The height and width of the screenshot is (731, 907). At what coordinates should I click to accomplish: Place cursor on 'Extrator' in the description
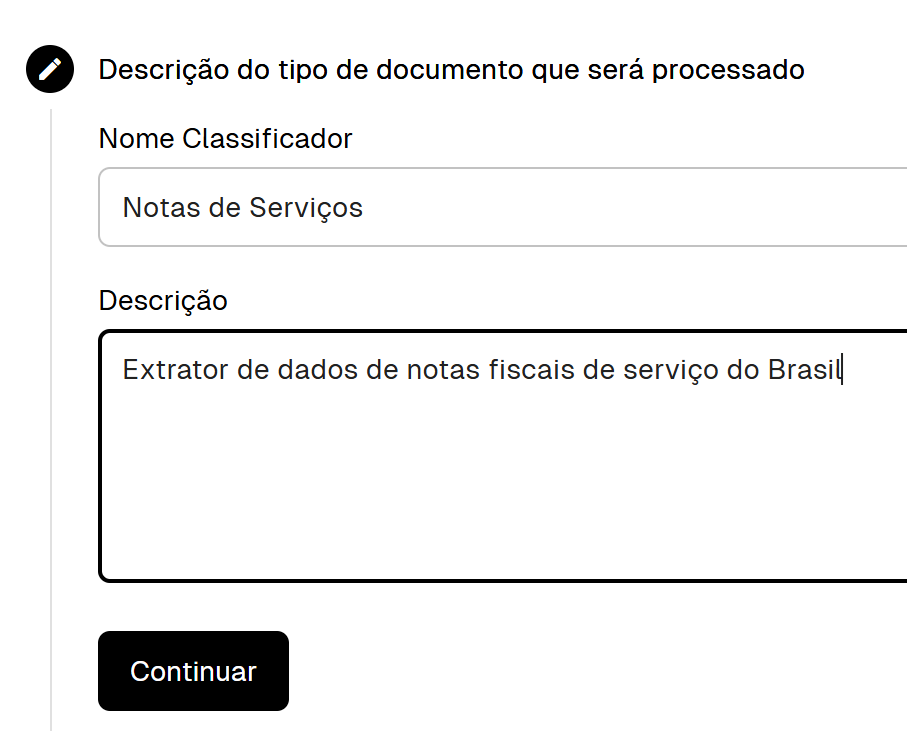coord(175,370)
